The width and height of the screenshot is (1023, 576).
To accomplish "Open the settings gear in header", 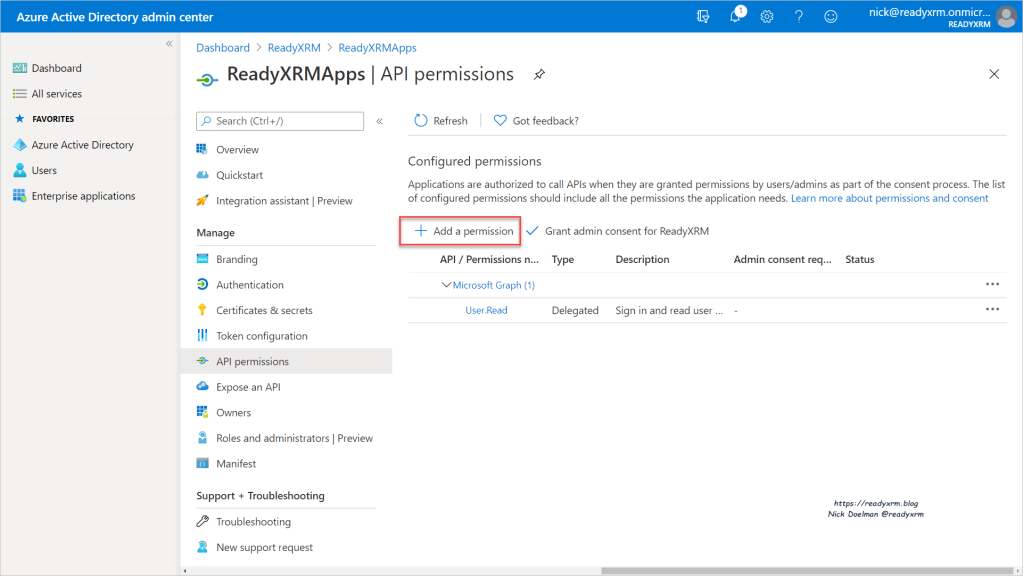I will tap(767, 17).
